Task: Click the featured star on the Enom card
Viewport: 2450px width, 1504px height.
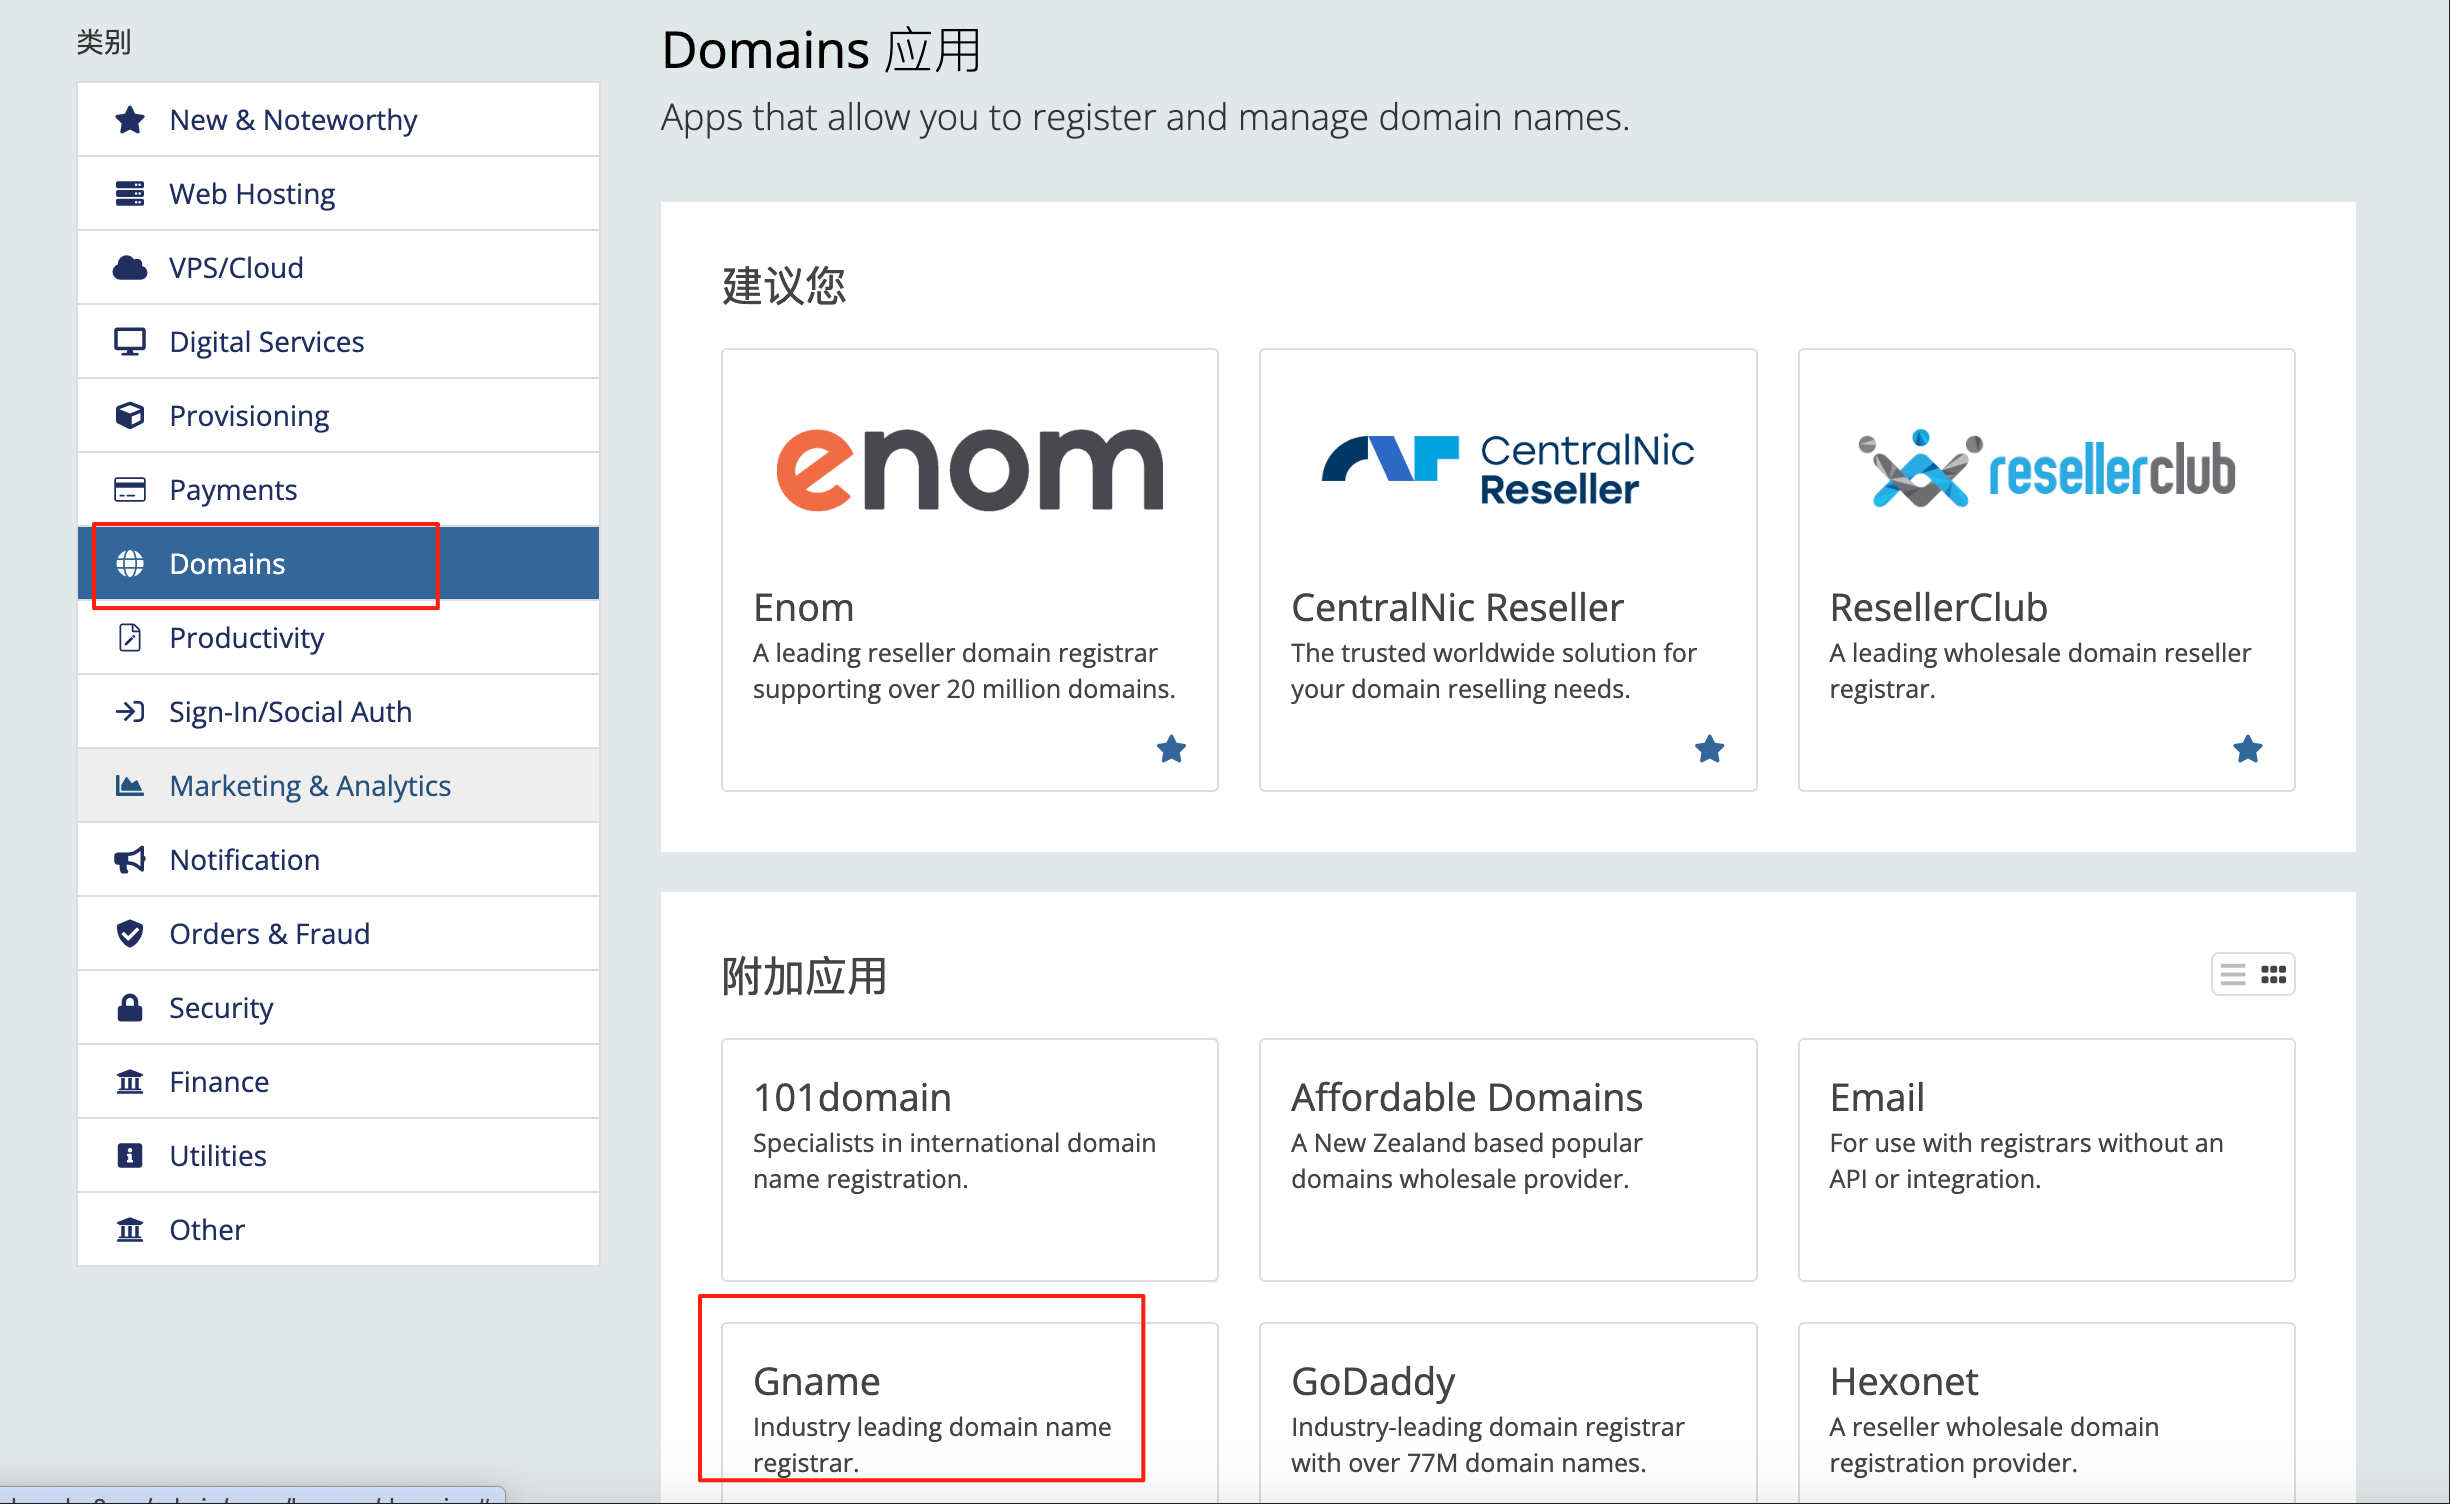Action: tap(1171, 749)
